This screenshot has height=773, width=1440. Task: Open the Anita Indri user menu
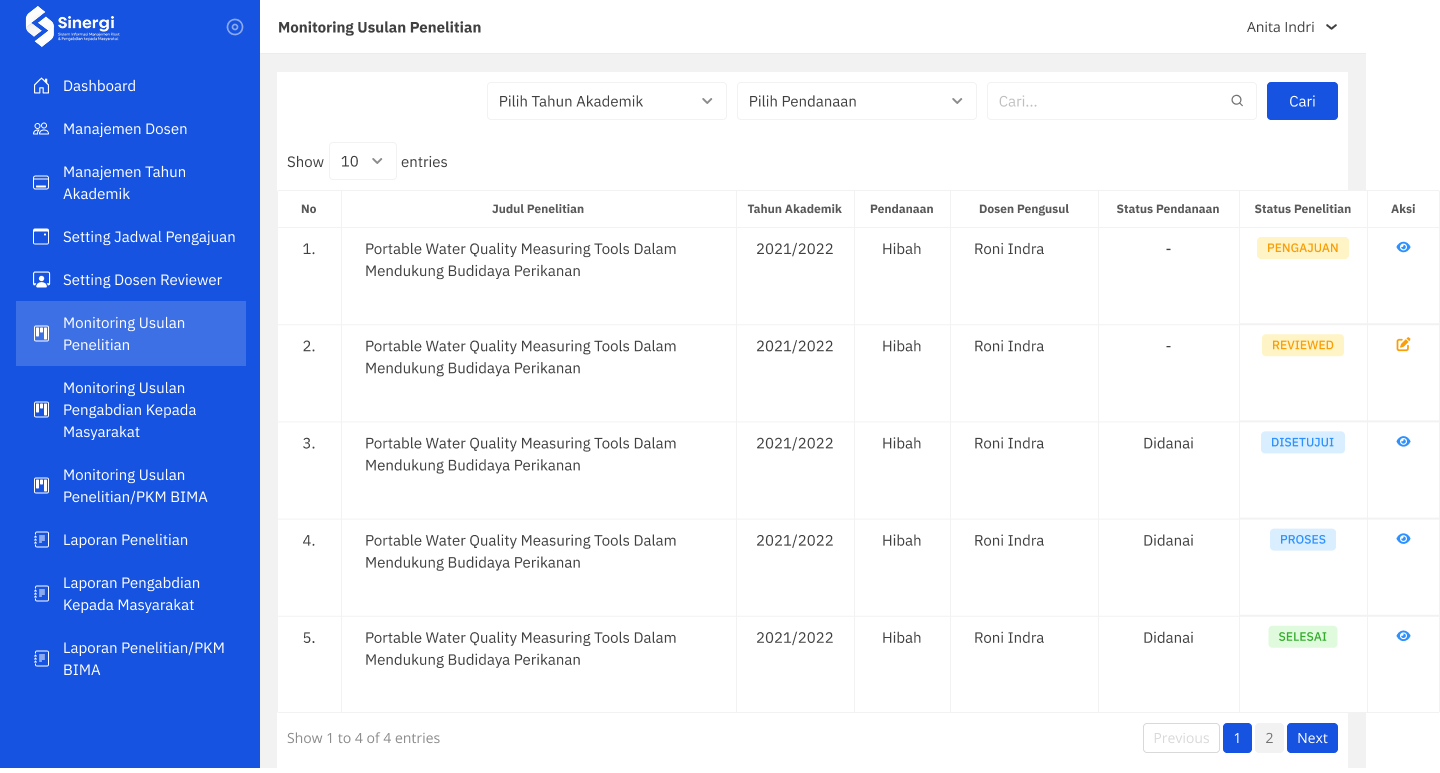click(1292, 27)
